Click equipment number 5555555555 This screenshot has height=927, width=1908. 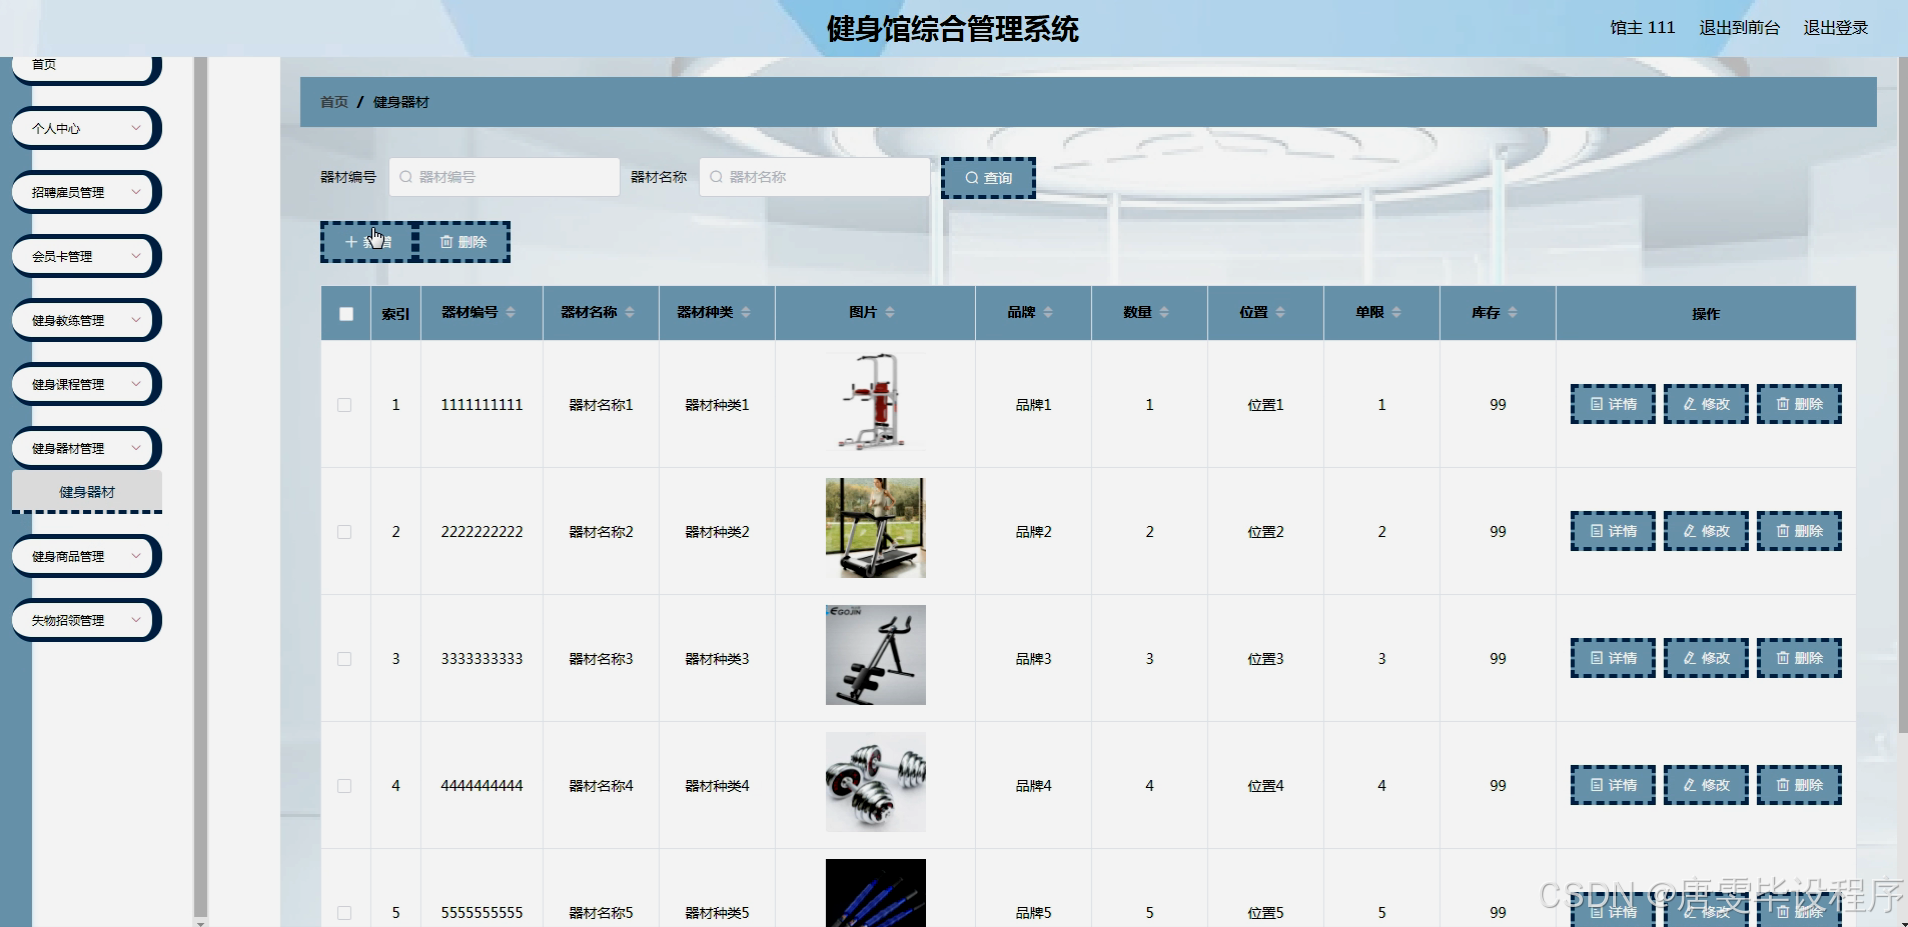[x=482, y=913]
